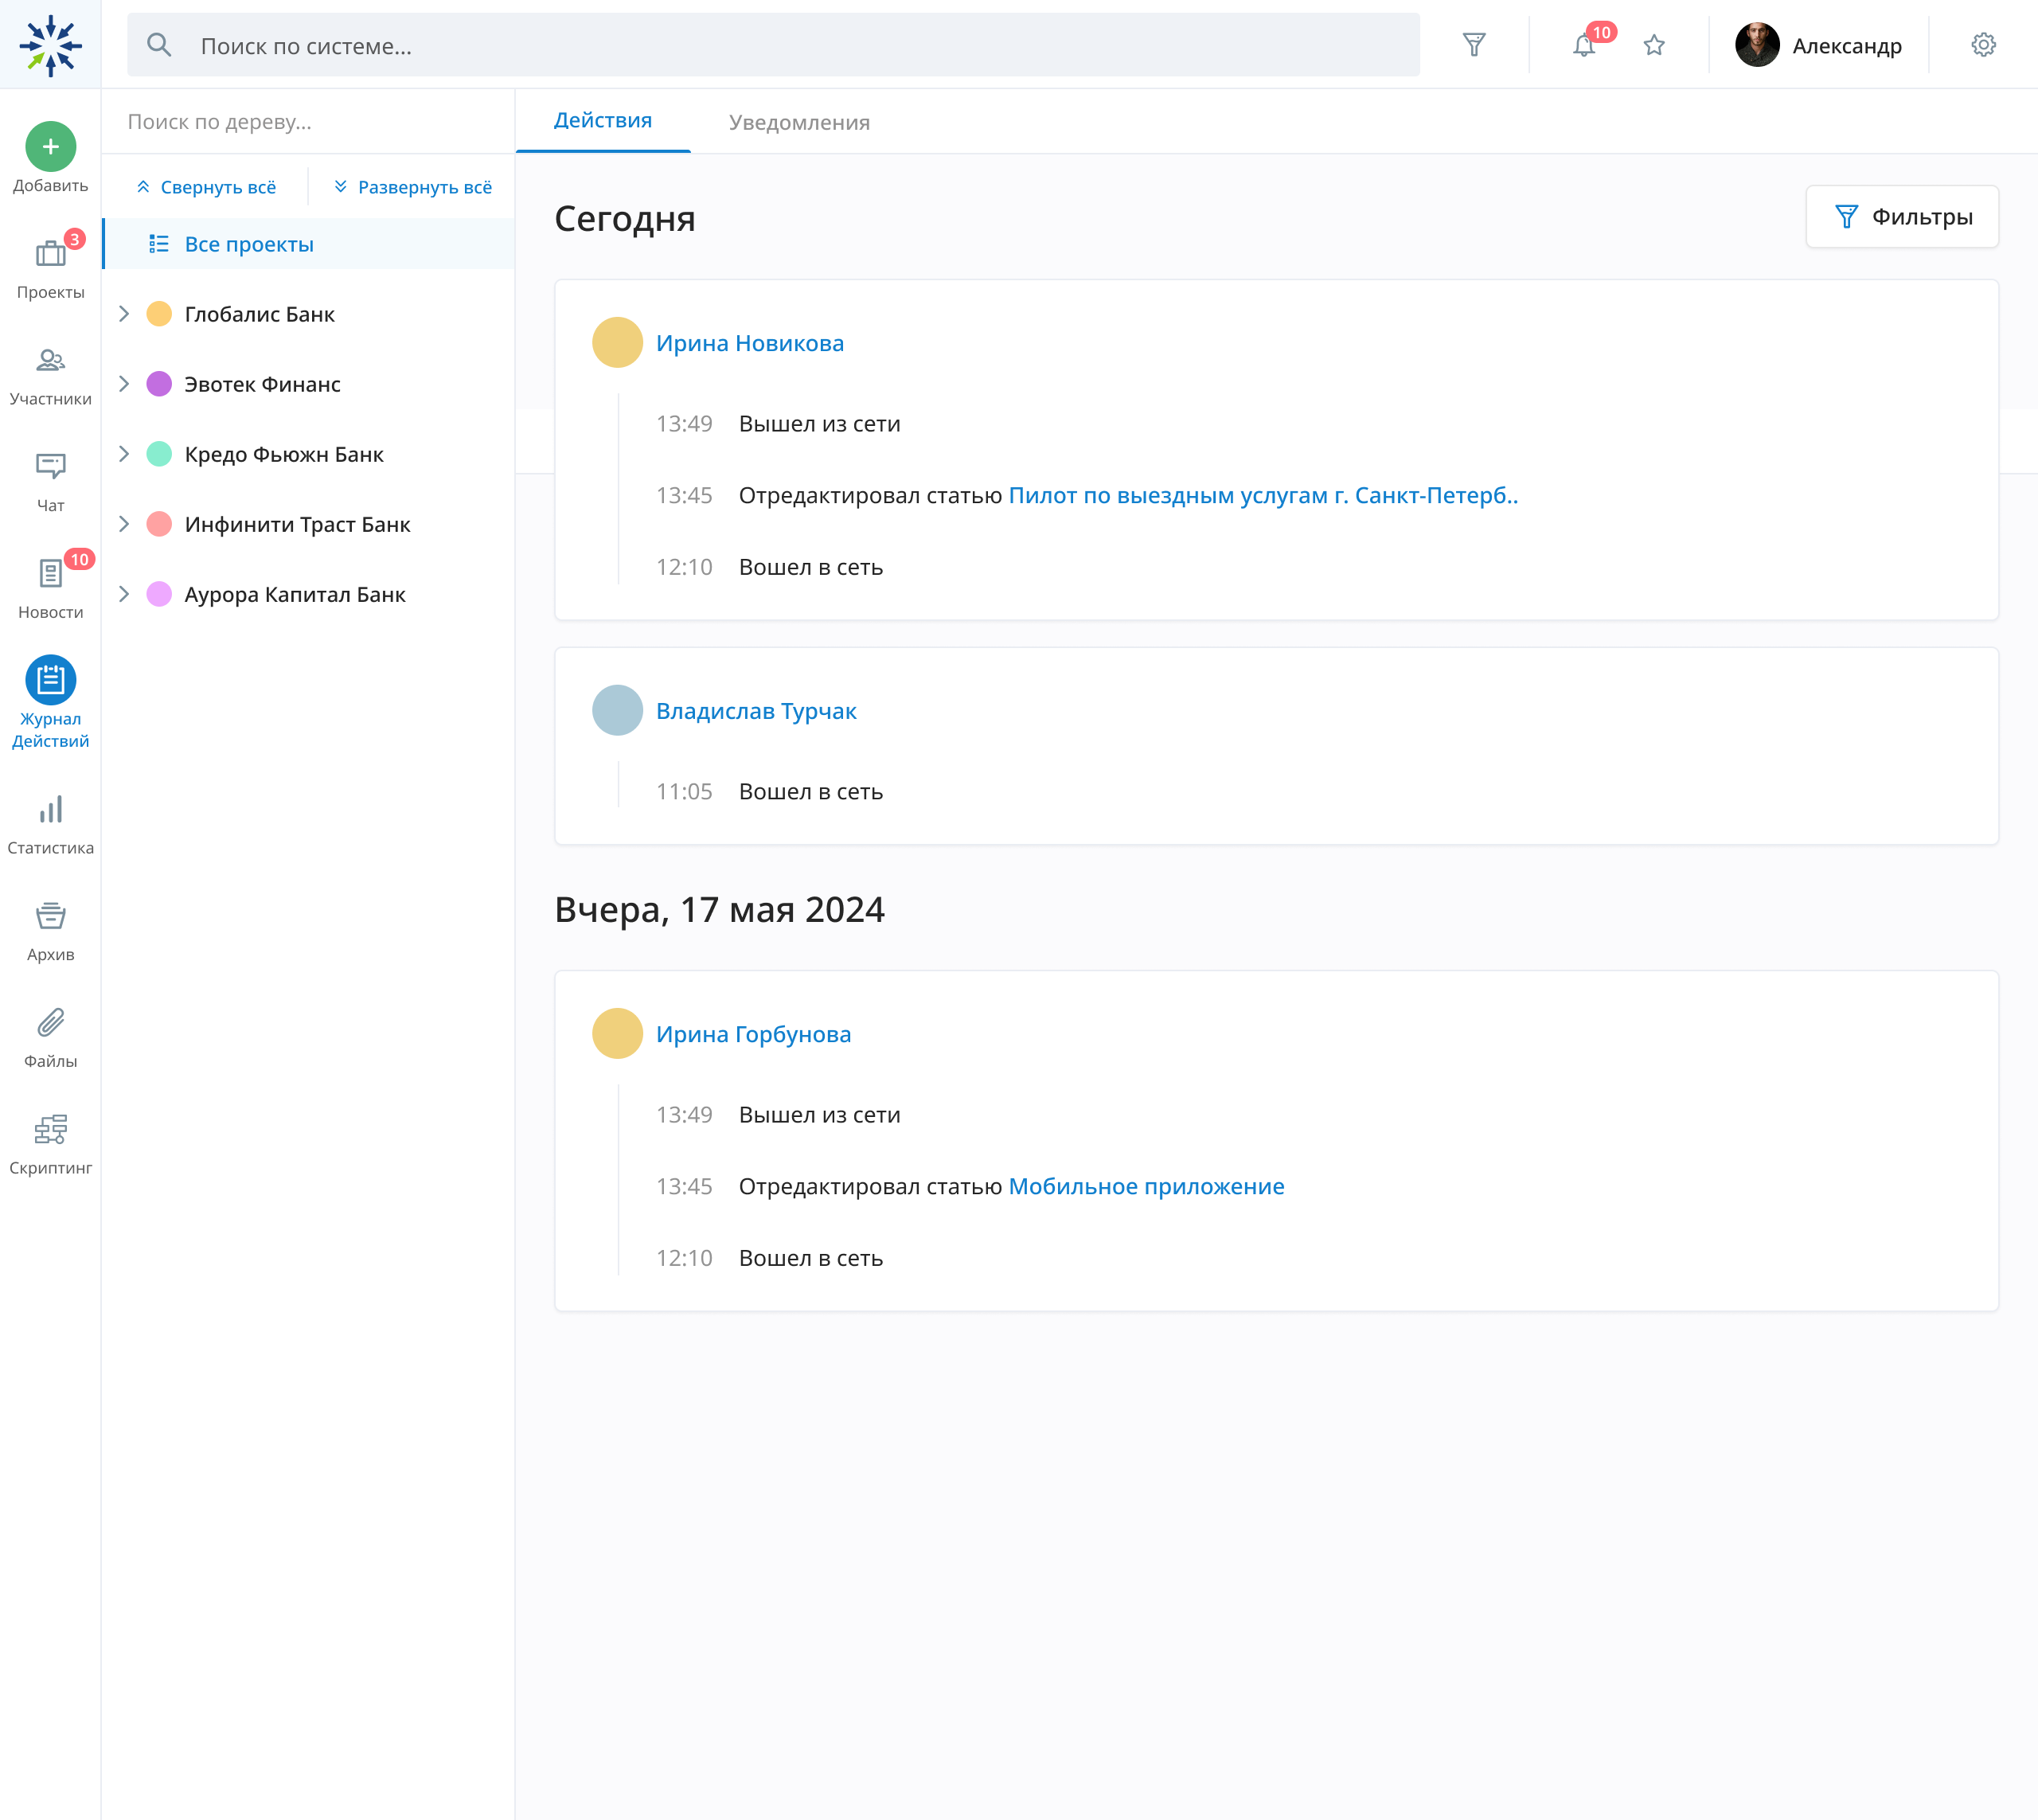
Task: Click the green Add plus icon
Action: pos(50,147)
